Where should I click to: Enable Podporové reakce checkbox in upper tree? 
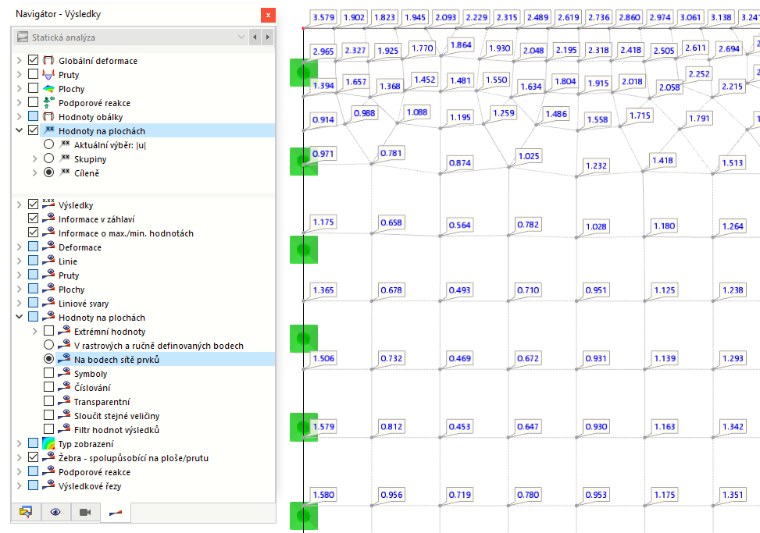[x=33, y=102]
